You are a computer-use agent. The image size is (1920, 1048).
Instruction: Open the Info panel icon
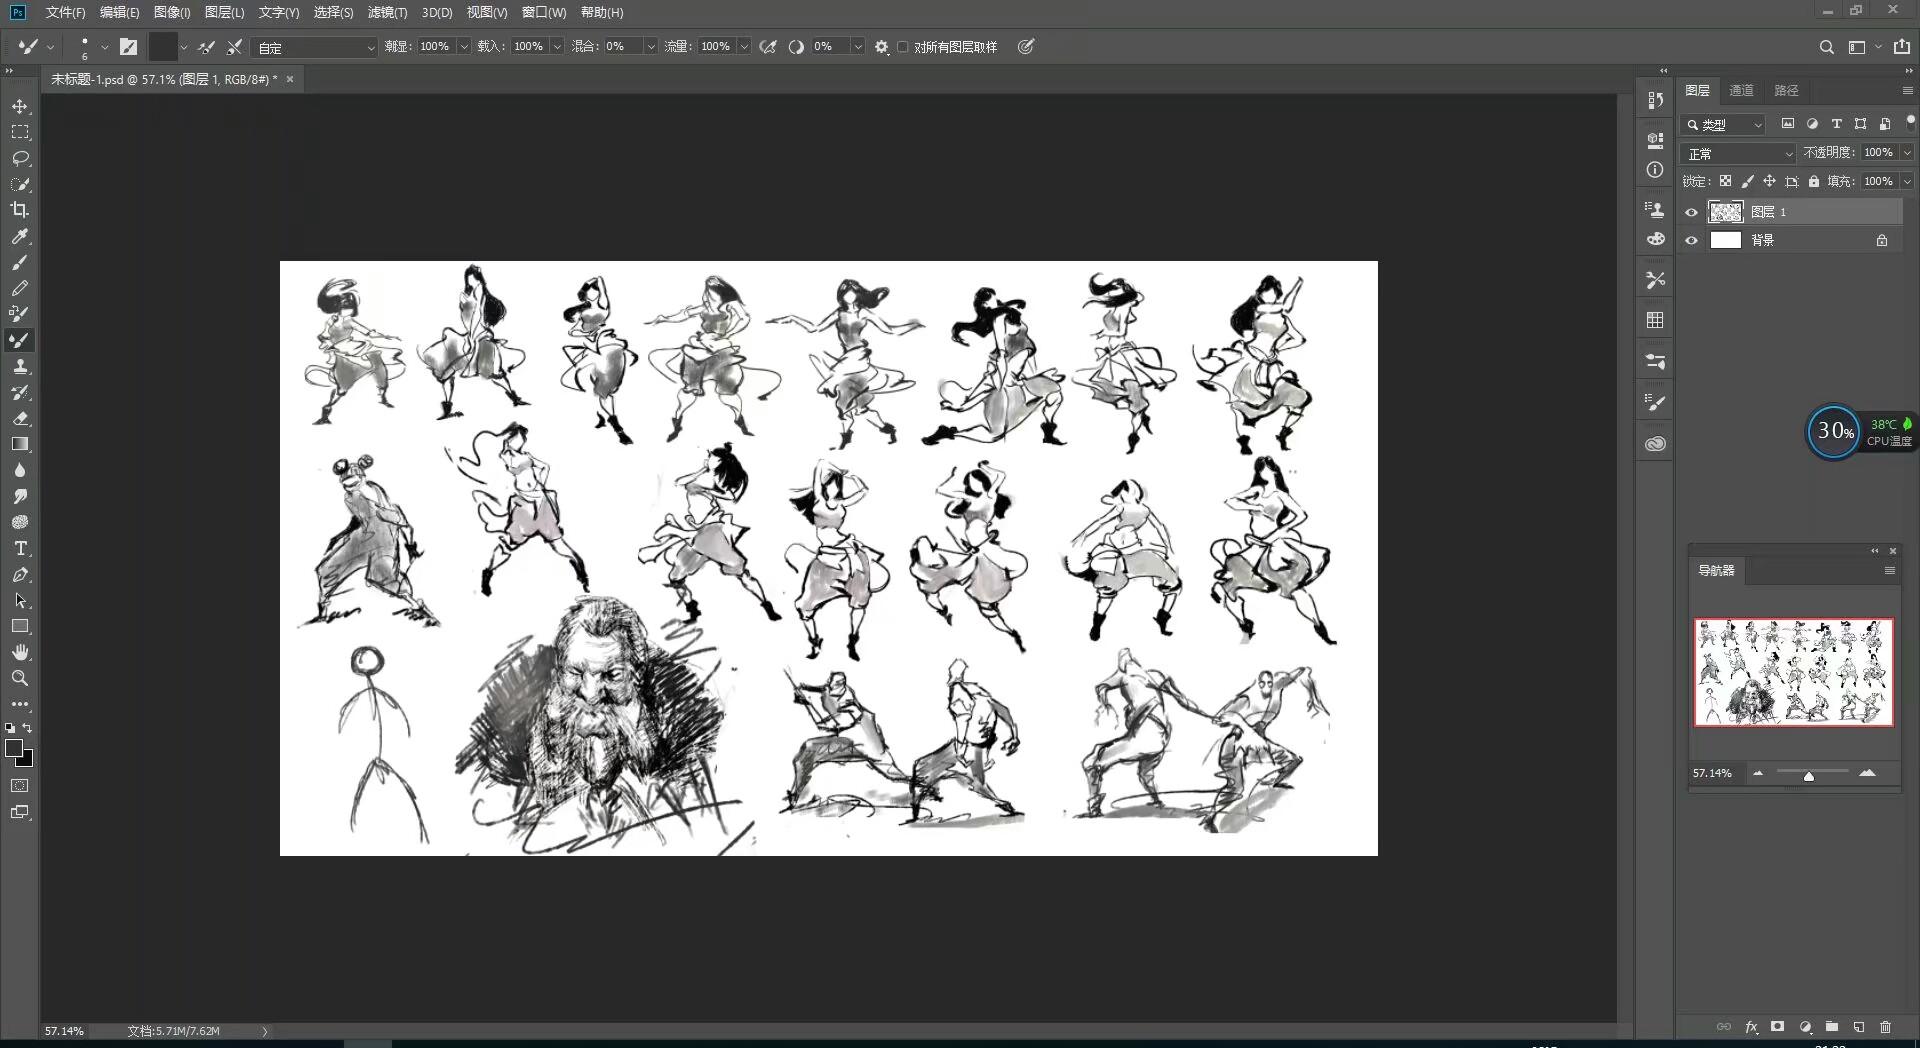(1655, 170)
